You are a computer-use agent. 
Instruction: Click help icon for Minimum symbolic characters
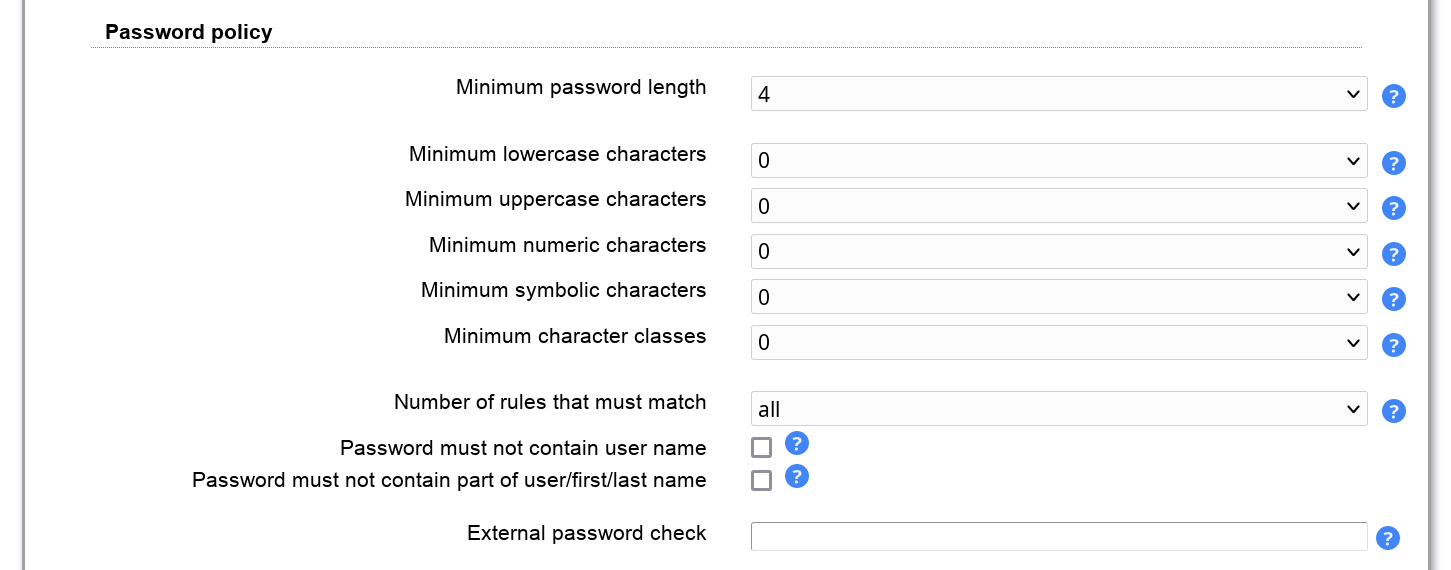click(1393, 299)
